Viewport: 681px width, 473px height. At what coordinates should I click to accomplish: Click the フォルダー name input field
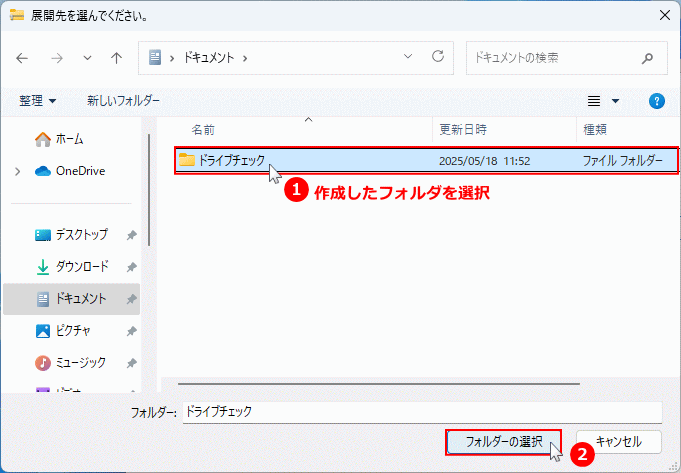[422, 412]
